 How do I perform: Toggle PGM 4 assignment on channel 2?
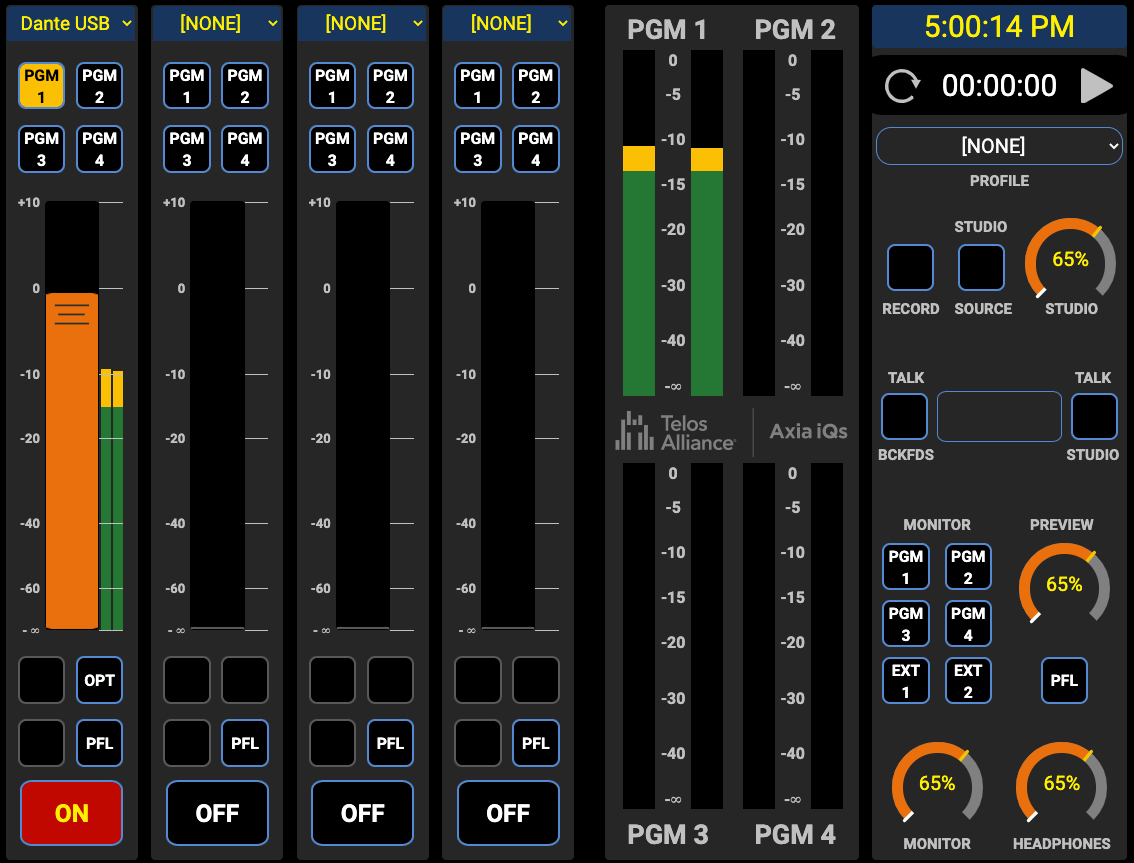point(244,149)
